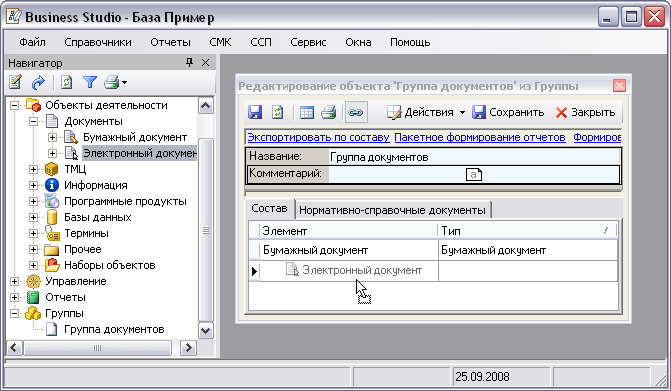Screen dimensions: 671x391
Task: Open the СМК menu
Action: point(220,42)
